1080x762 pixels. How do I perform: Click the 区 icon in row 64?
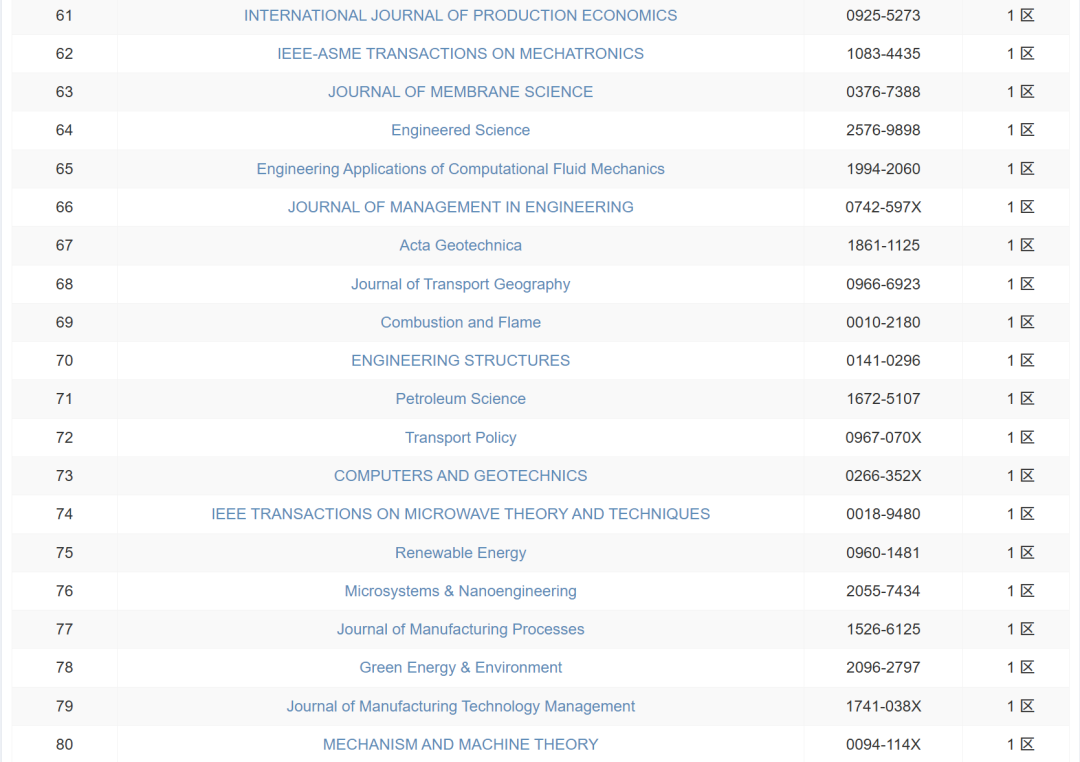(1027, 130)
